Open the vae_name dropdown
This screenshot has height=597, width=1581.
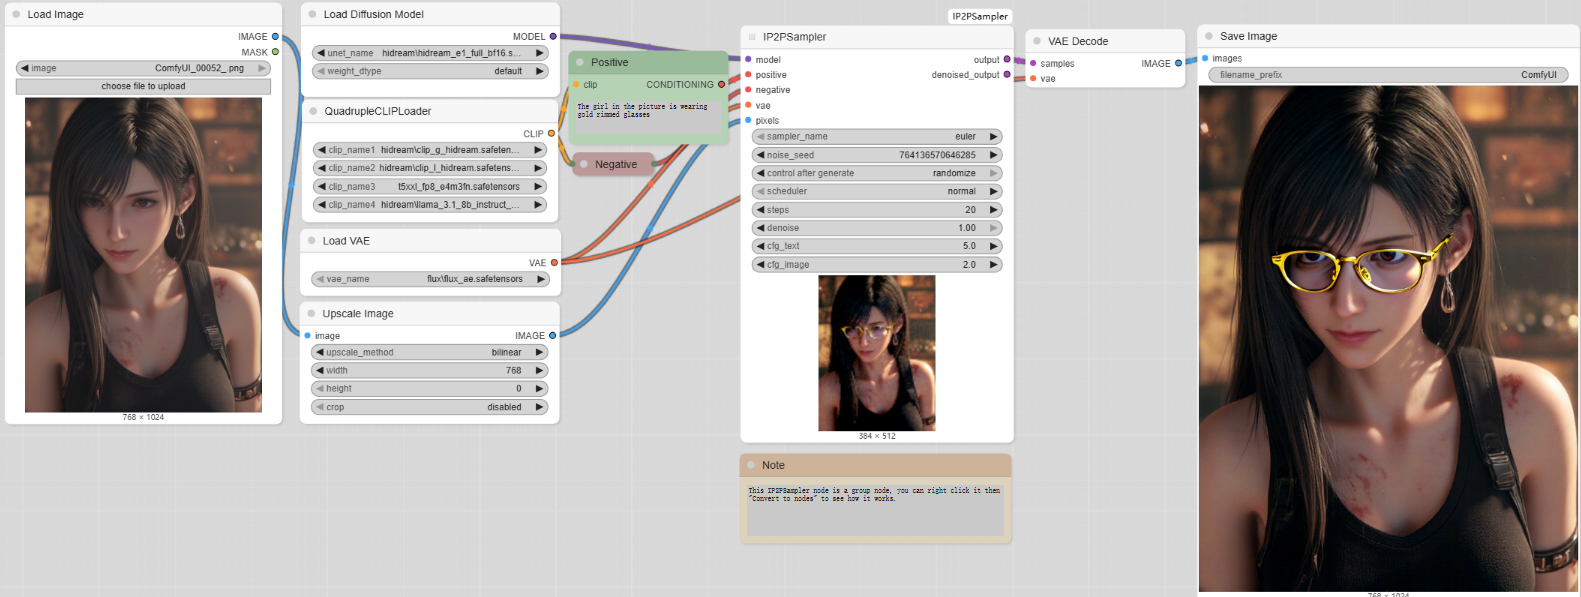[431, 279]
